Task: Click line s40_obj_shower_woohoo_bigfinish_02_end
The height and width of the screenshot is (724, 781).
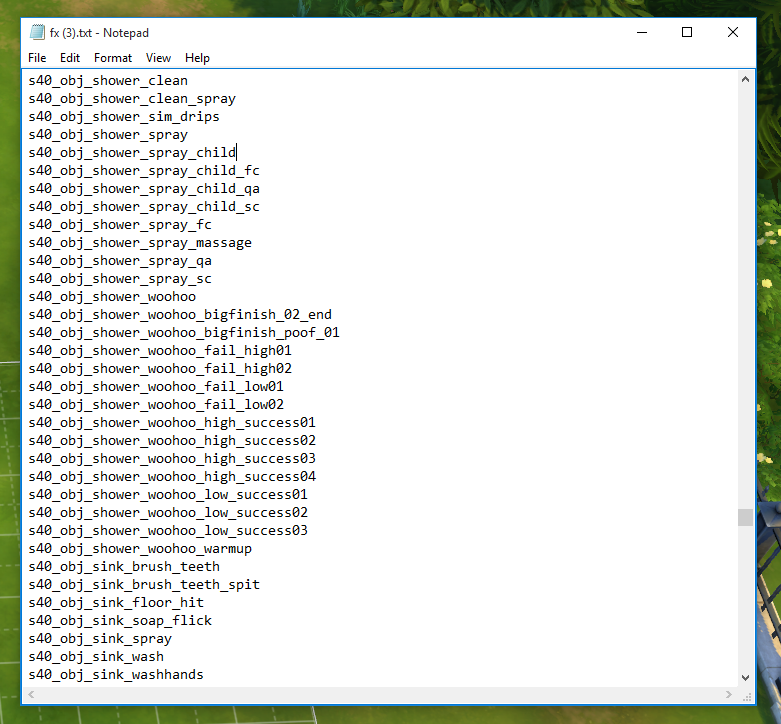Action: tap(180, 315)
